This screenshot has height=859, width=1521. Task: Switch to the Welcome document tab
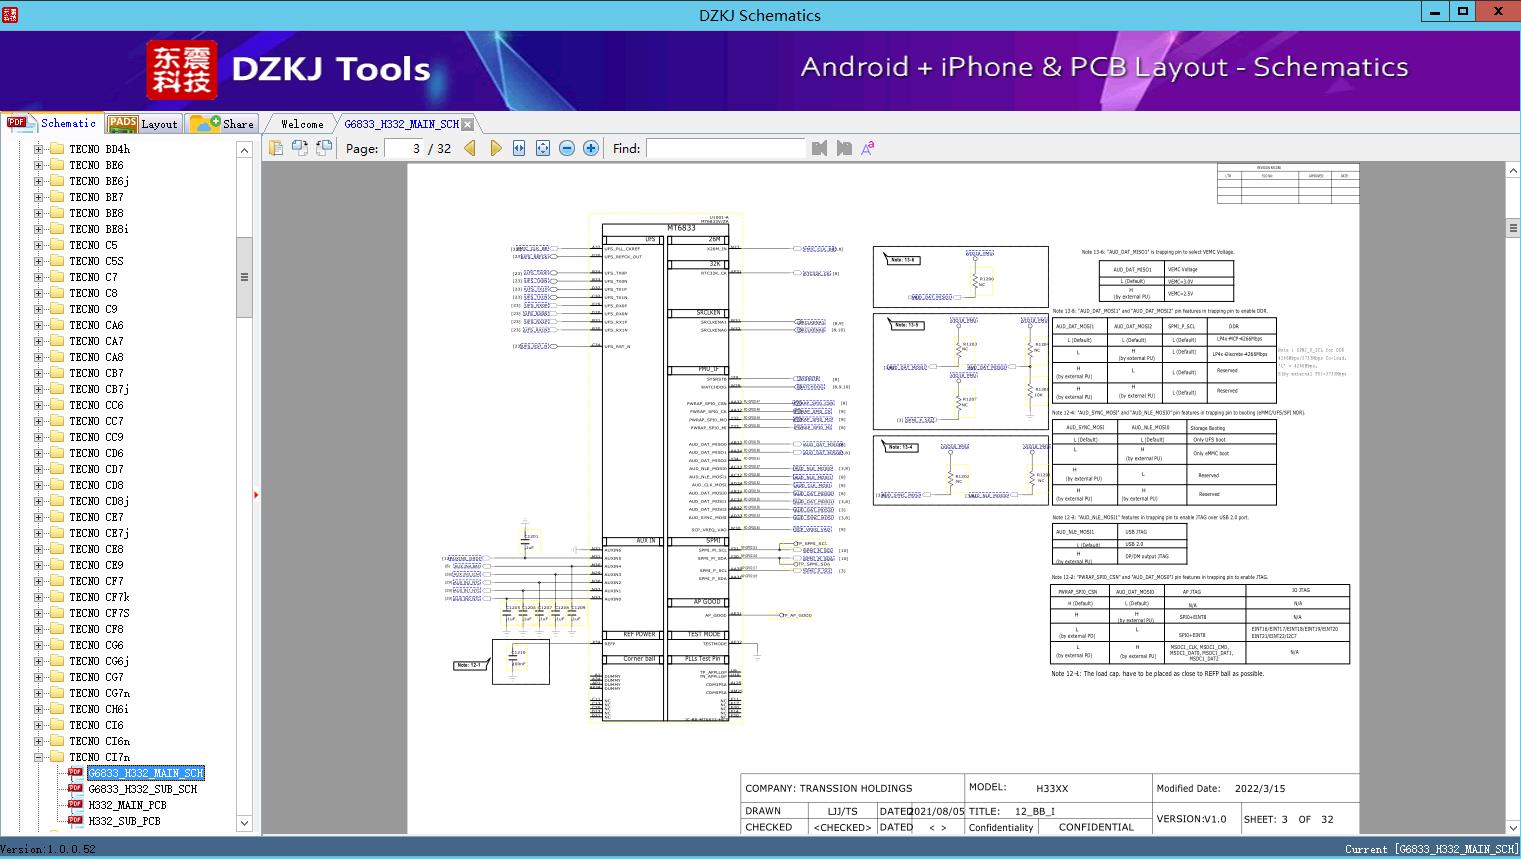[x=302, y=124]
